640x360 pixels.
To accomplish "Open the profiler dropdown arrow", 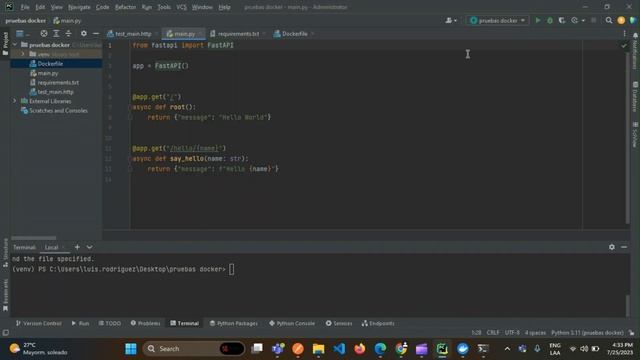I will [583, 20].
